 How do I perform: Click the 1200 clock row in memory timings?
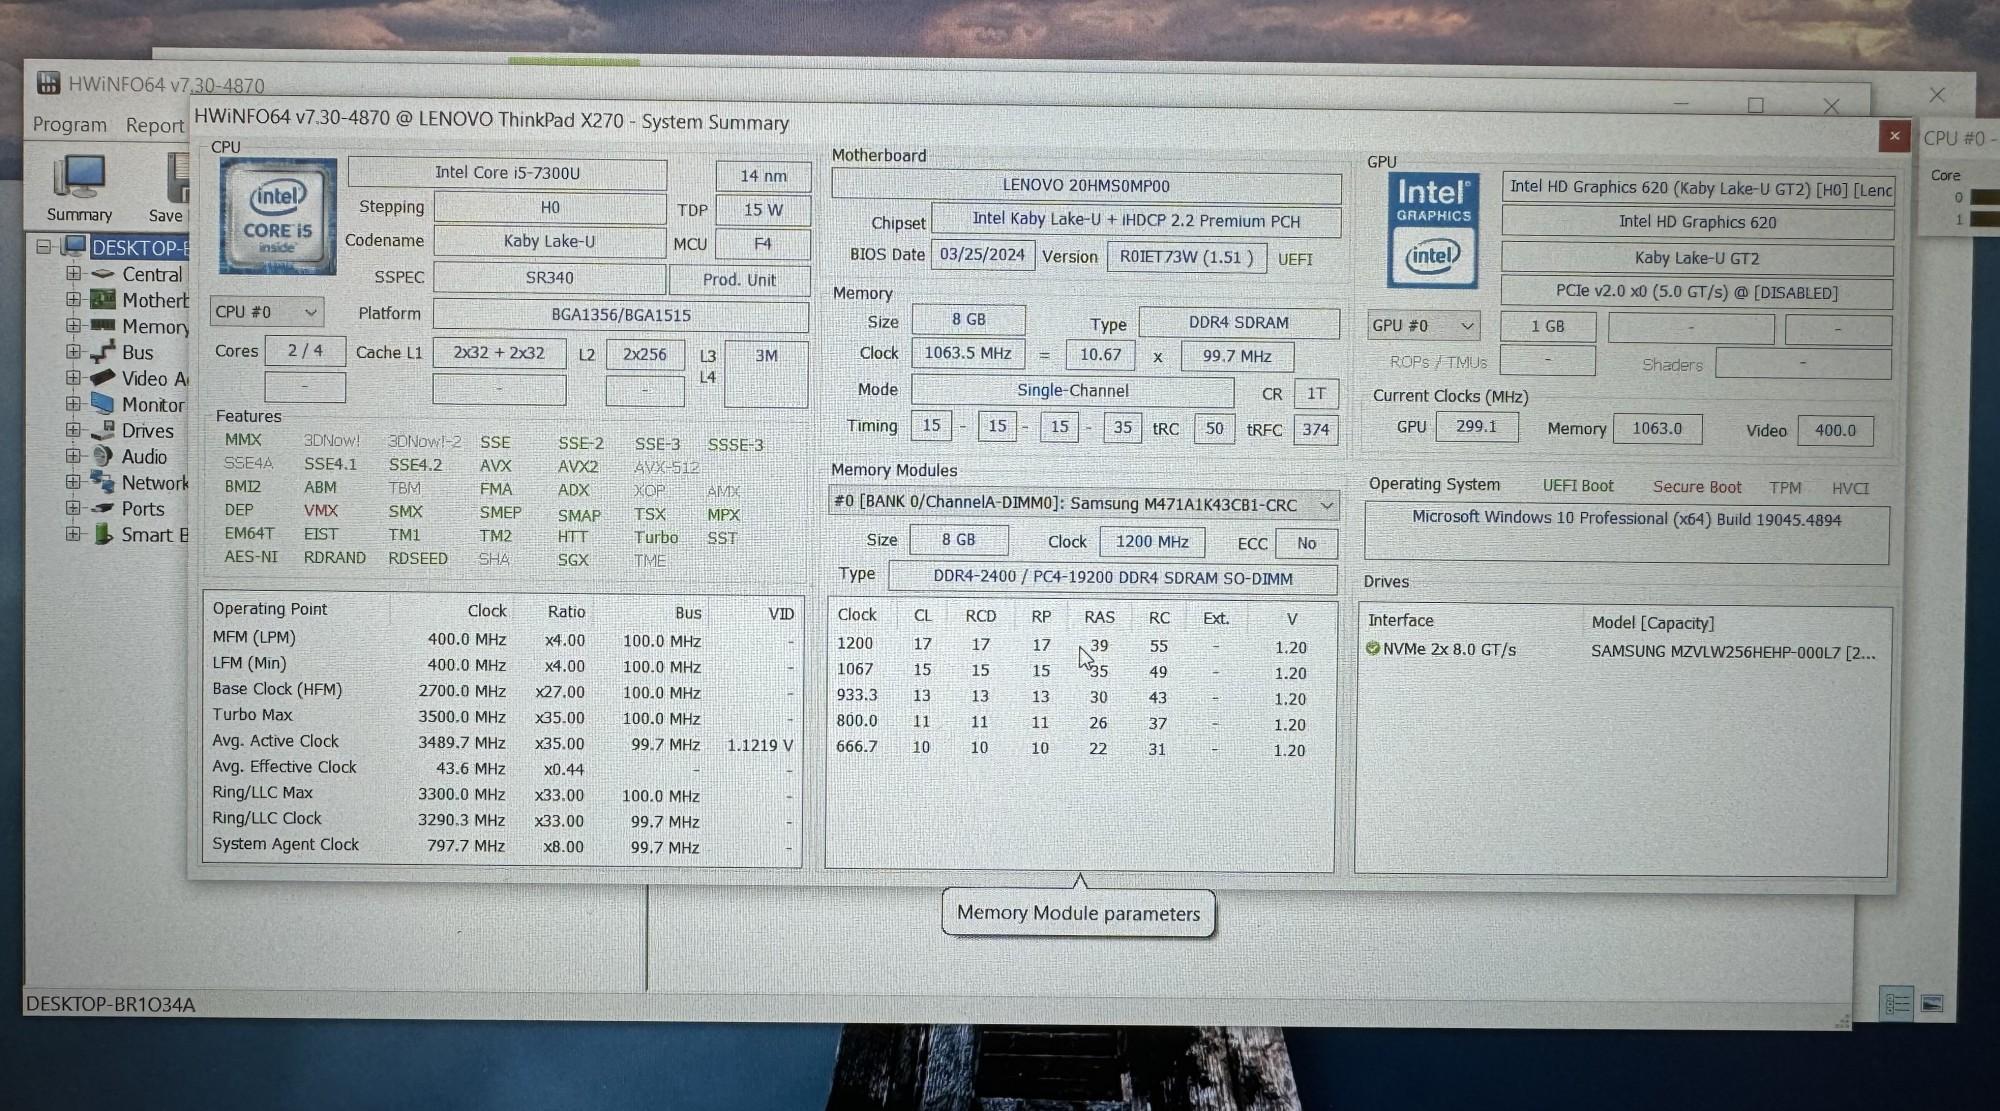[x=1078, y=646]
